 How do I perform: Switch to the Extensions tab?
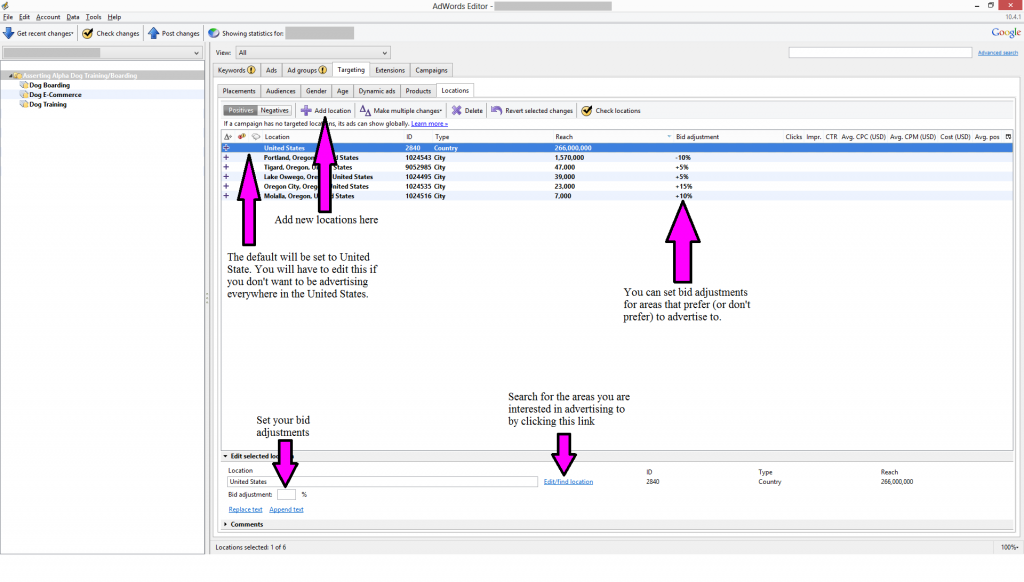click(390, 71)
